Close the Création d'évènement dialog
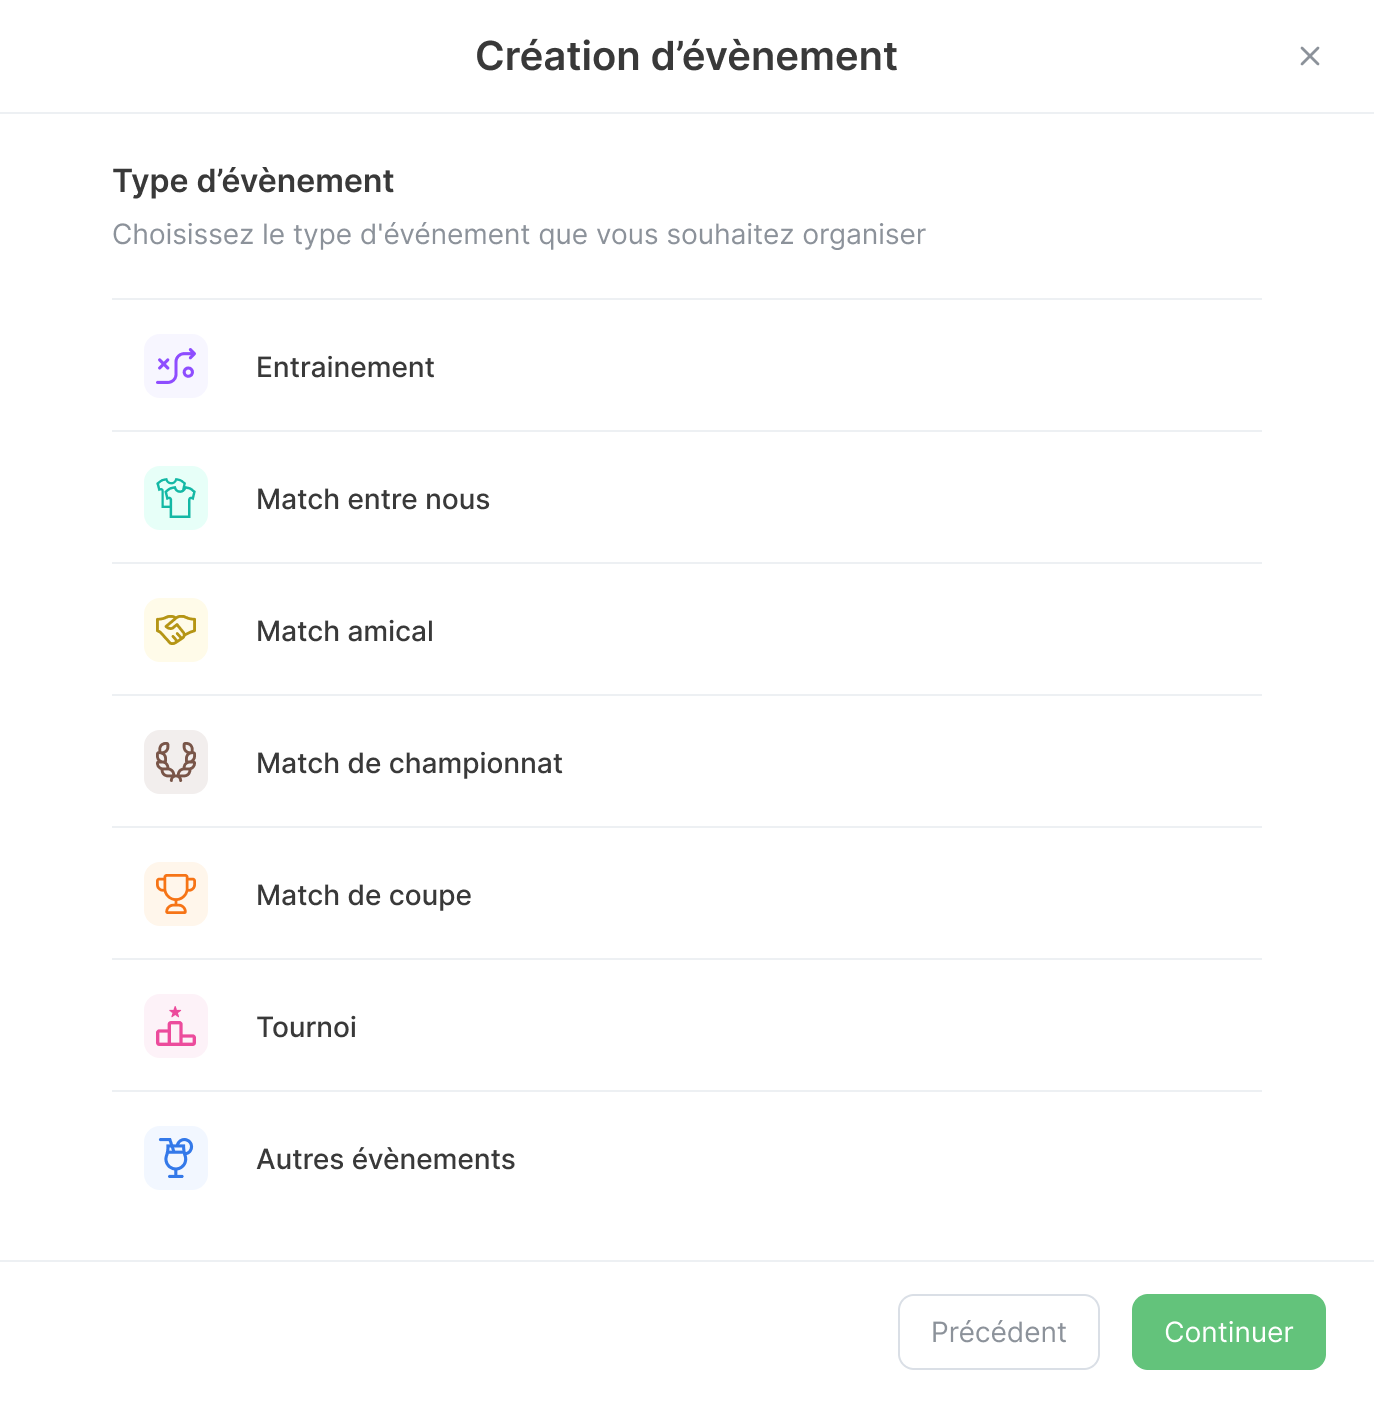Image resolution: width=1374 pixels, height=1402 pixels. 1309,56
